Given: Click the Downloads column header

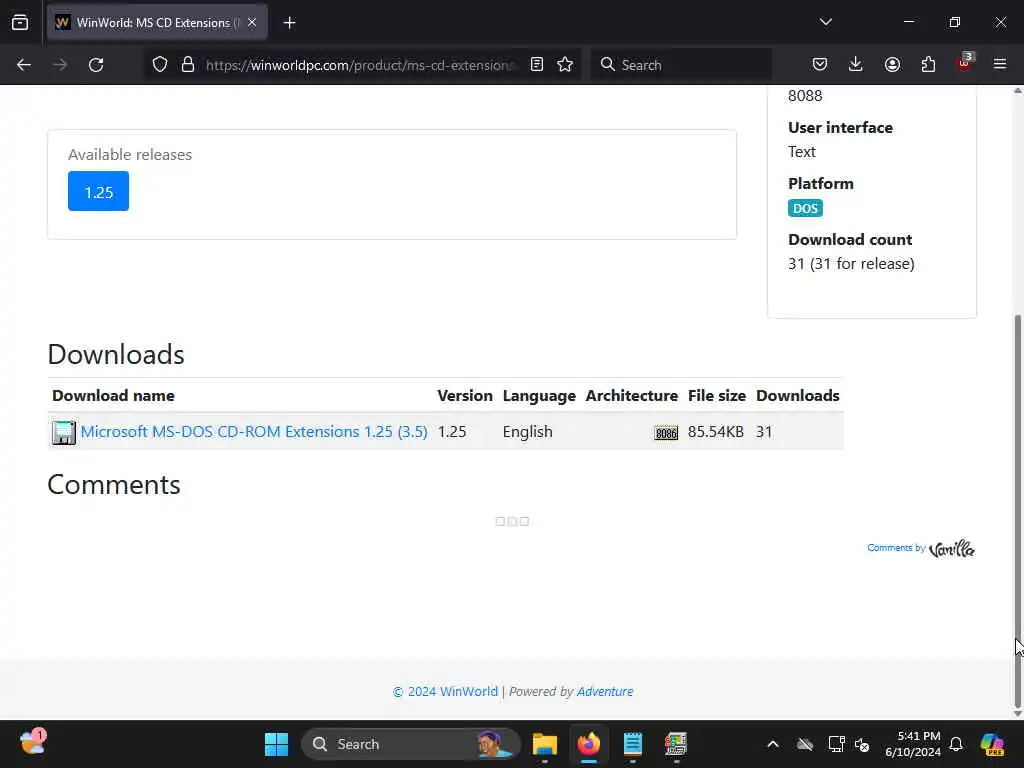Looking at the screenshot, I should pos(797,396).
